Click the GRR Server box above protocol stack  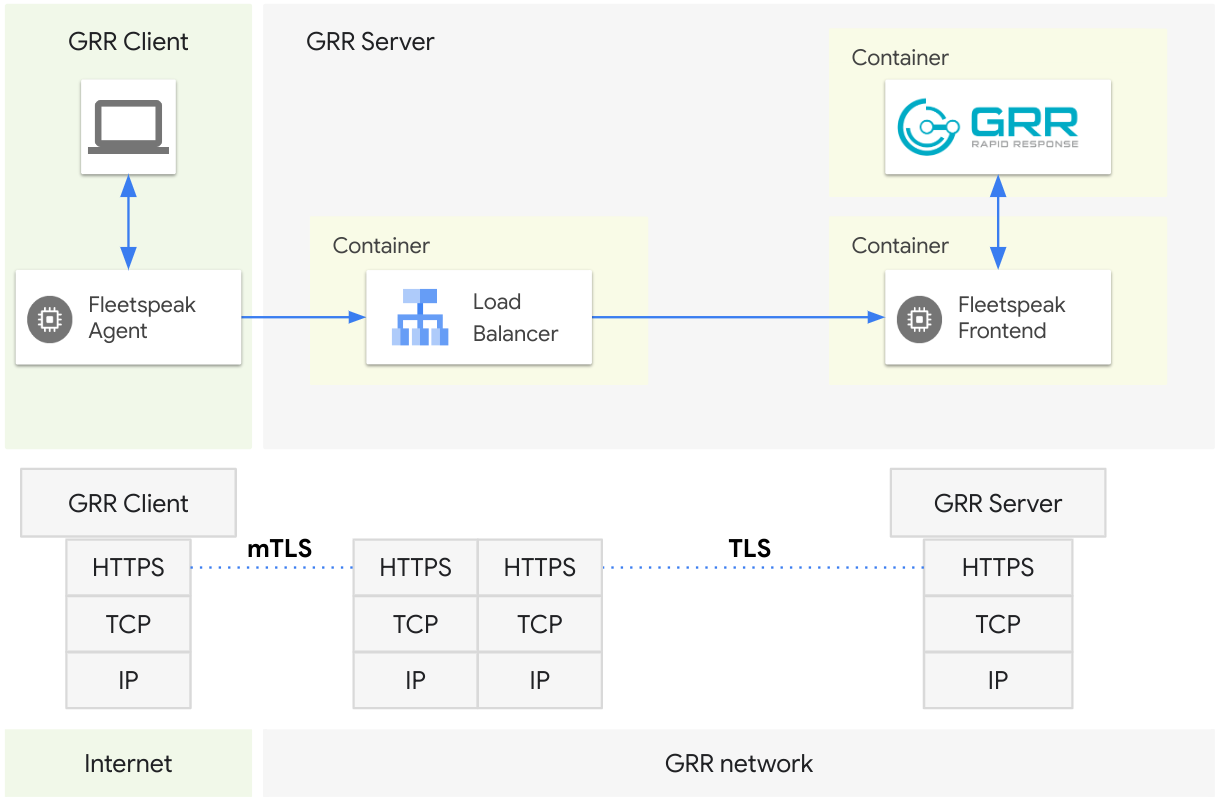click(998, 503)
